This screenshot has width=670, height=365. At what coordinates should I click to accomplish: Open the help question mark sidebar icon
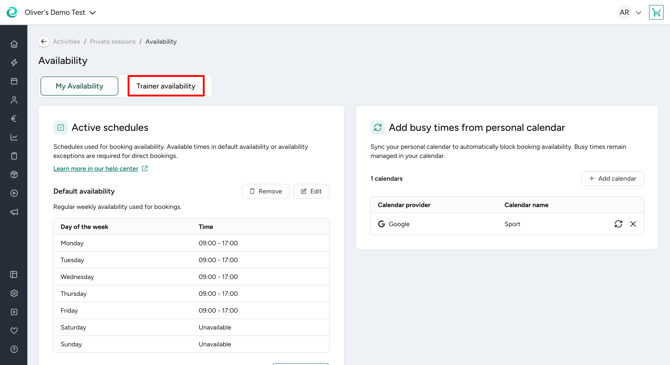(x=14, y=349)
